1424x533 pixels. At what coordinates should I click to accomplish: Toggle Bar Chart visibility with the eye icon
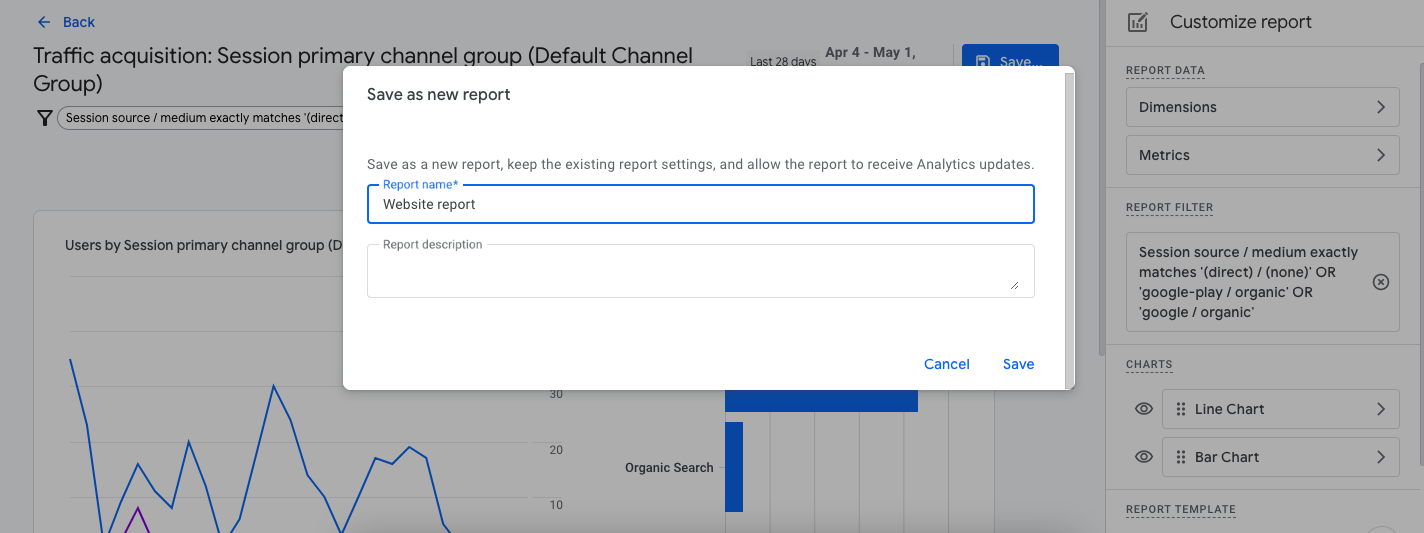point(1144,457)
